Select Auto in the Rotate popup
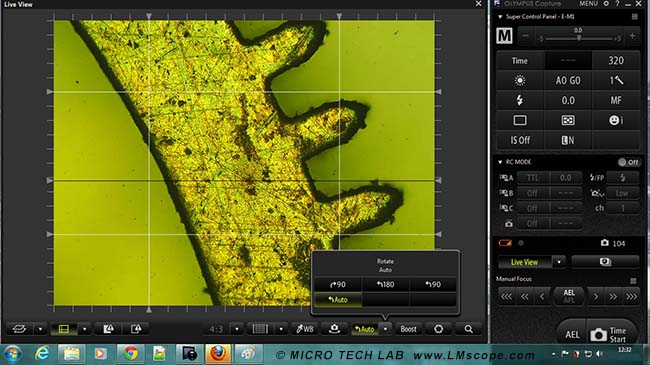The height and width of the screenshot is (365, 650). (x=338, y=299)
